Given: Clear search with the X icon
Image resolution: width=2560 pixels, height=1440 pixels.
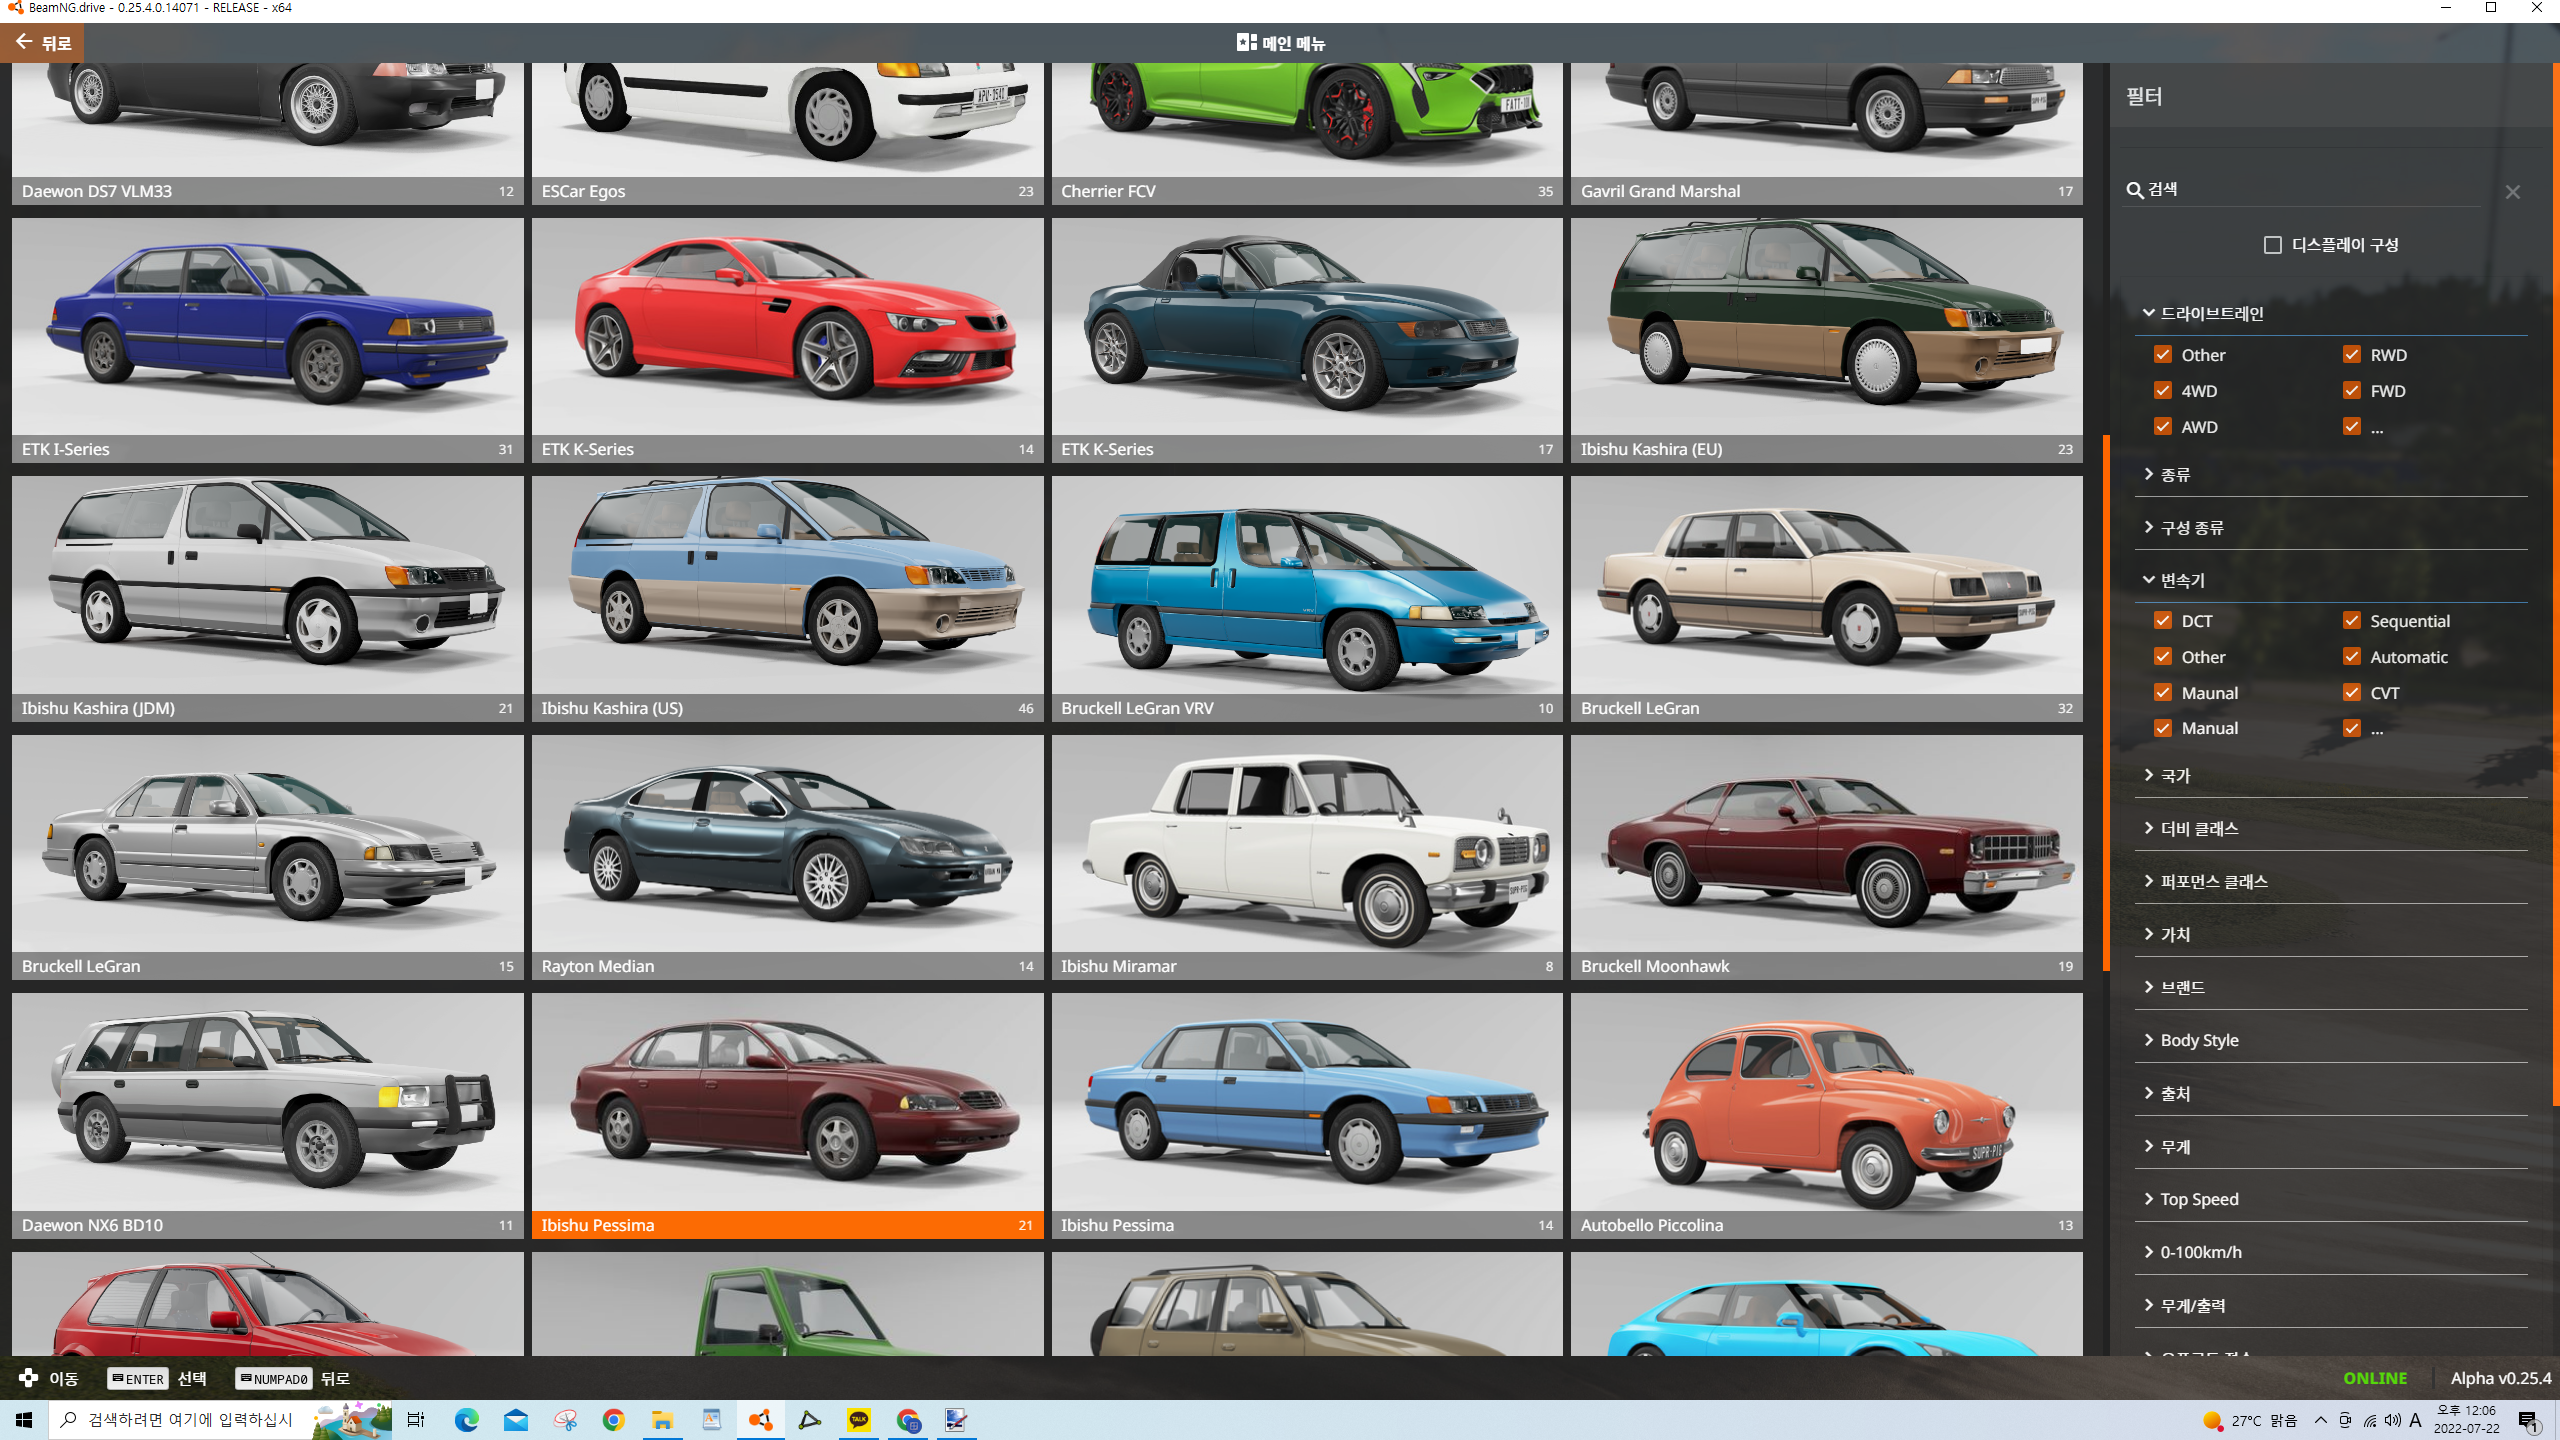Looking at the screenshot, I should (x=2513, y=191).
